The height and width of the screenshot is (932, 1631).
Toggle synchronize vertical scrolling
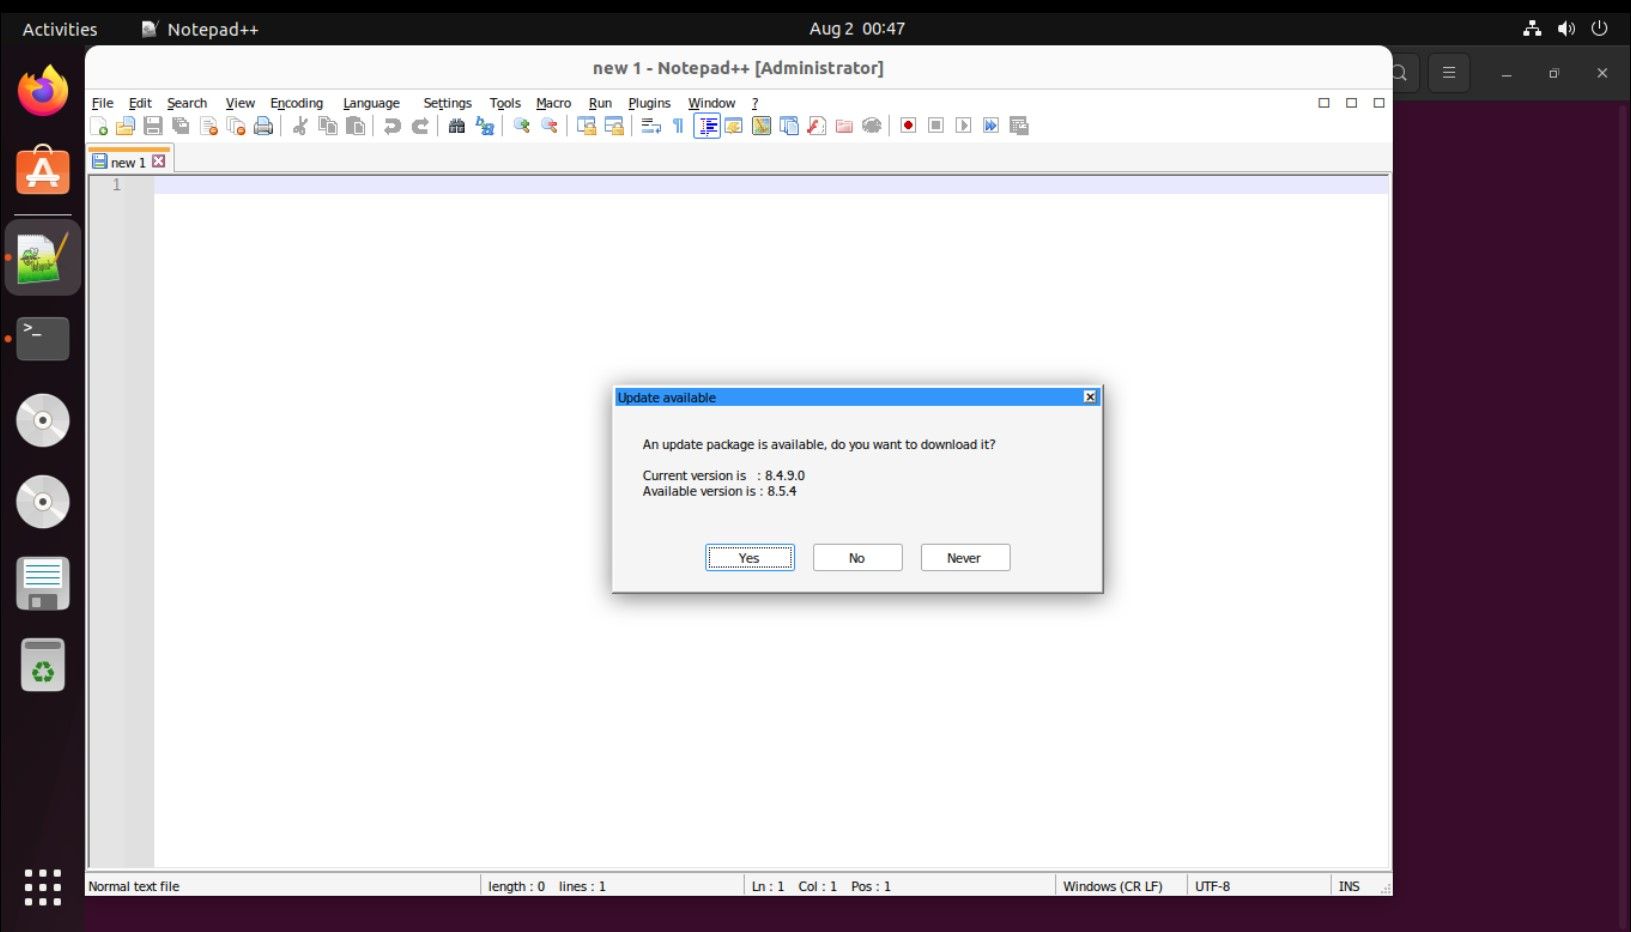[x=585, y=125]
